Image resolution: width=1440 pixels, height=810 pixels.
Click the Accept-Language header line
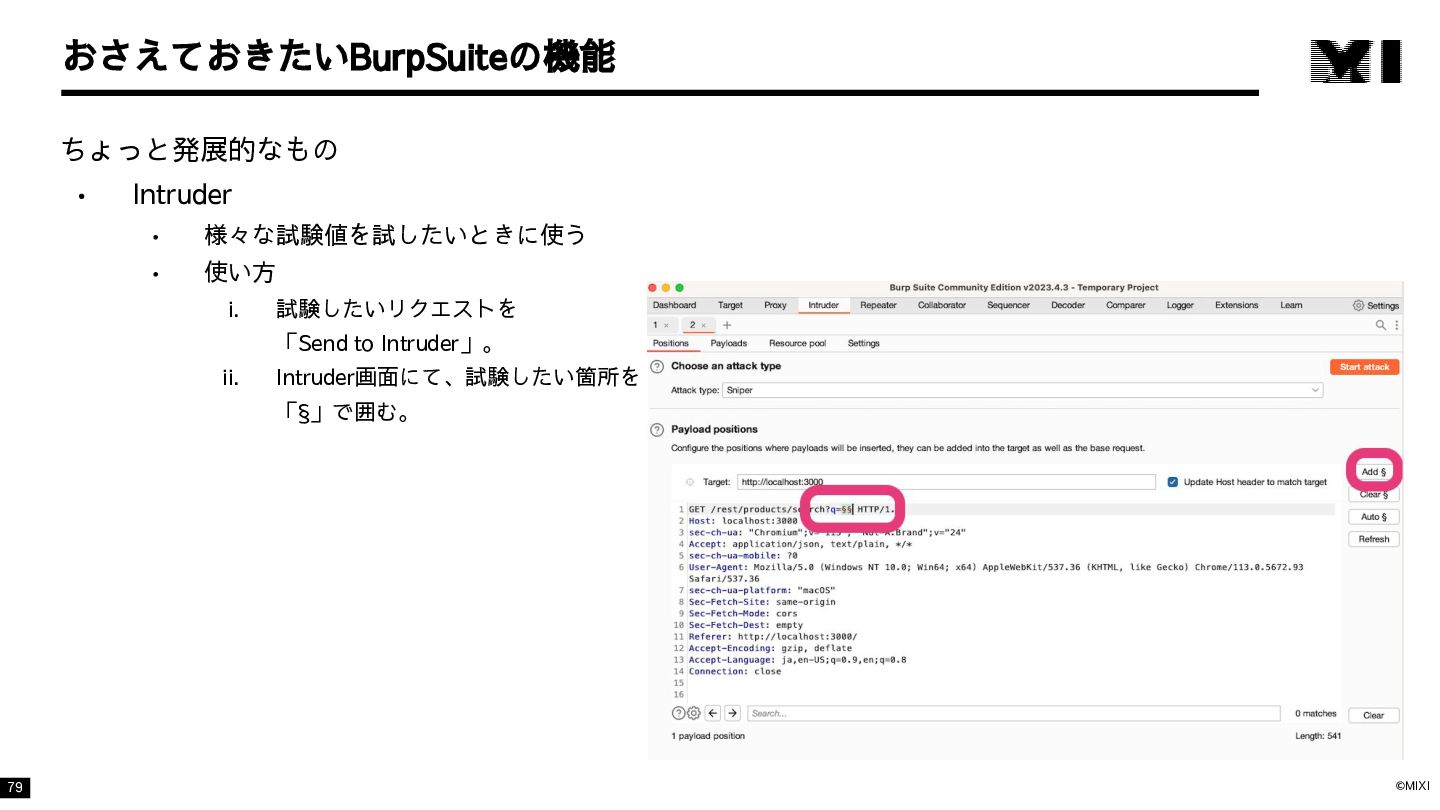pyautogui.click(x=797, y=660)
